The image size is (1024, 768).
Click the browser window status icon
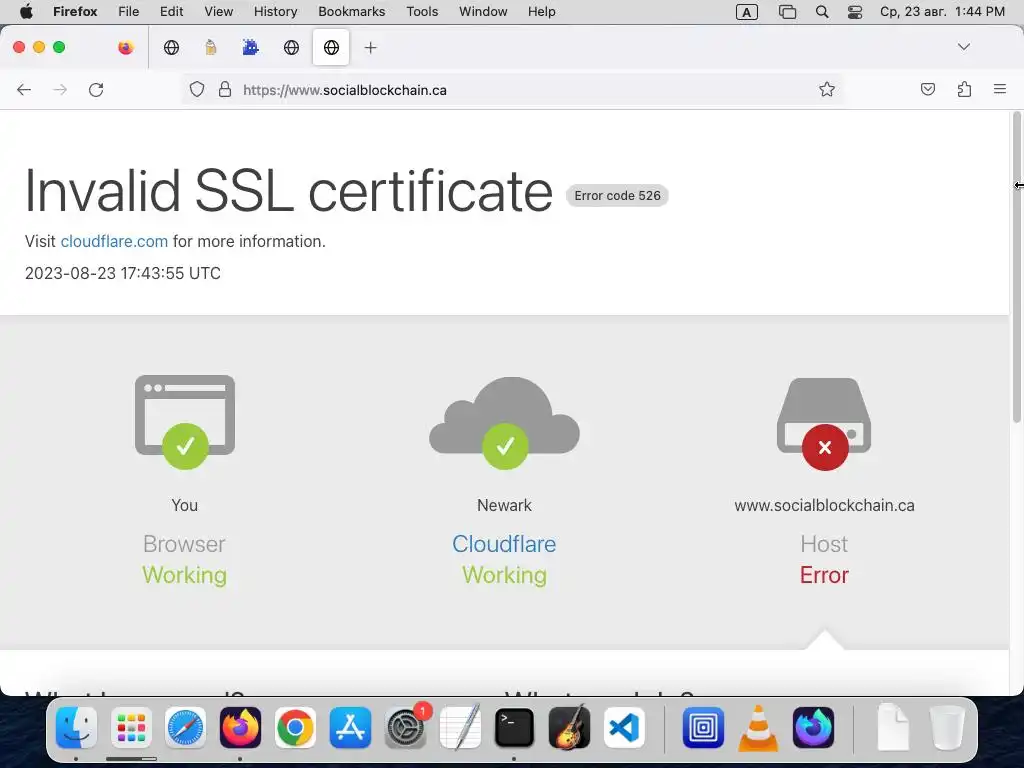[x=185, y=422]
